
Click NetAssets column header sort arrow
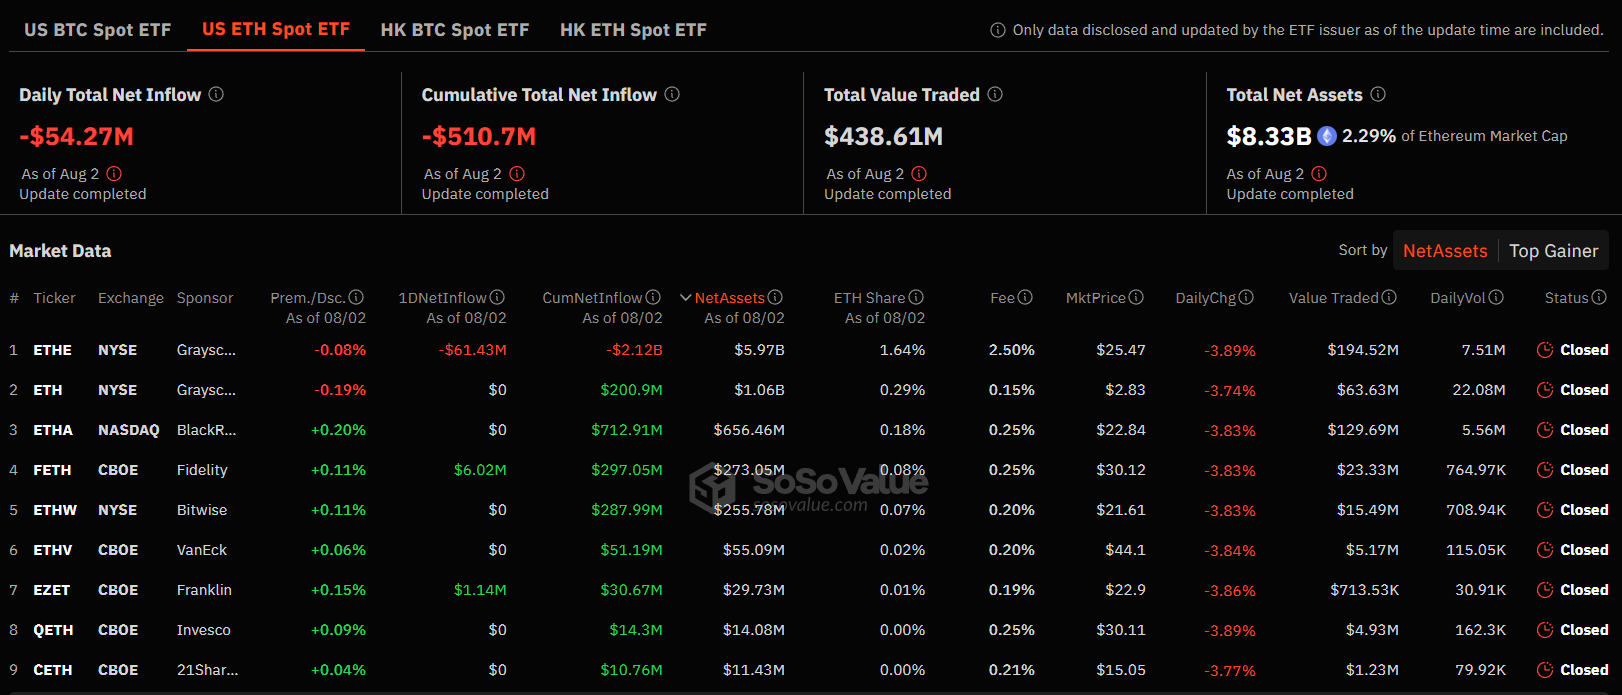[x=686, y=297]
